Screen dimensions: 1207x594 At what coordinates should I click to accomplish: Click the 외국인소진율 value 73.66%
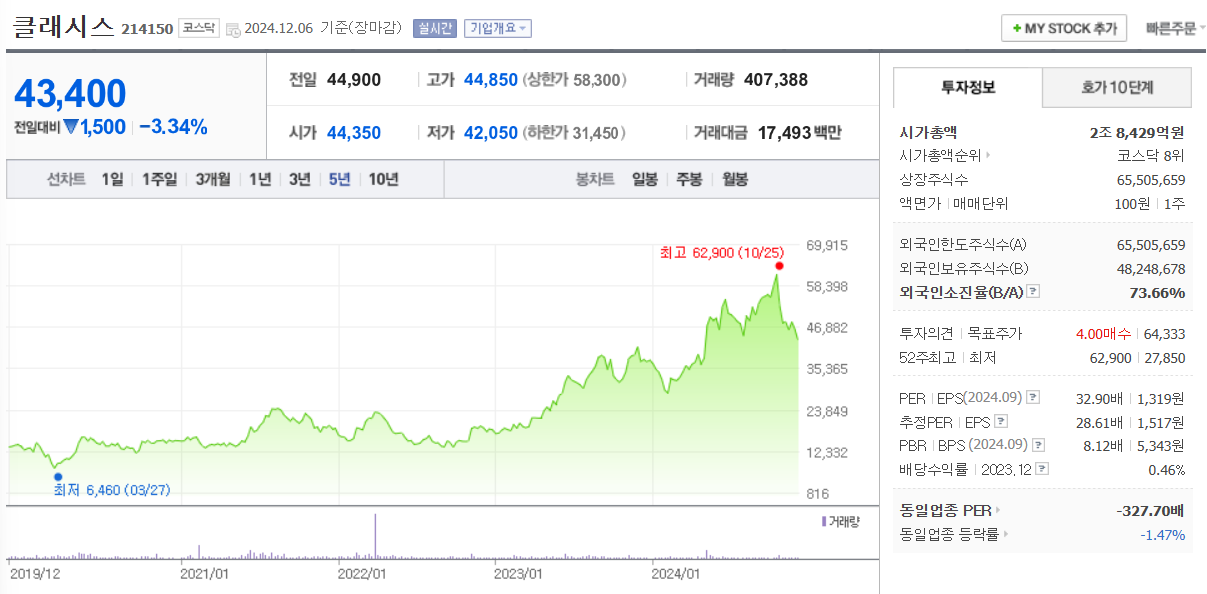(x=1156, y=292)
